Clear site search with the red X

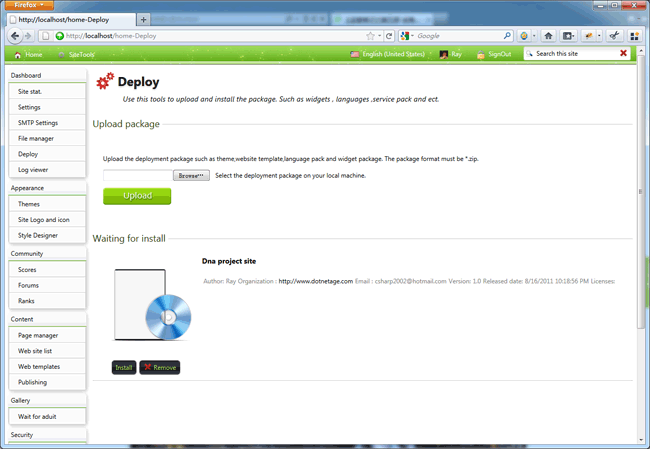coord(623,53)
